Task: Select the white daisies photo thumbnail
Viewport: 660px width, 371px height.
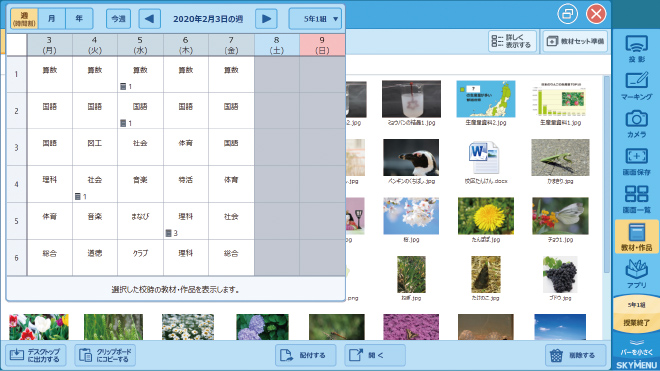Action: point(188,327)
